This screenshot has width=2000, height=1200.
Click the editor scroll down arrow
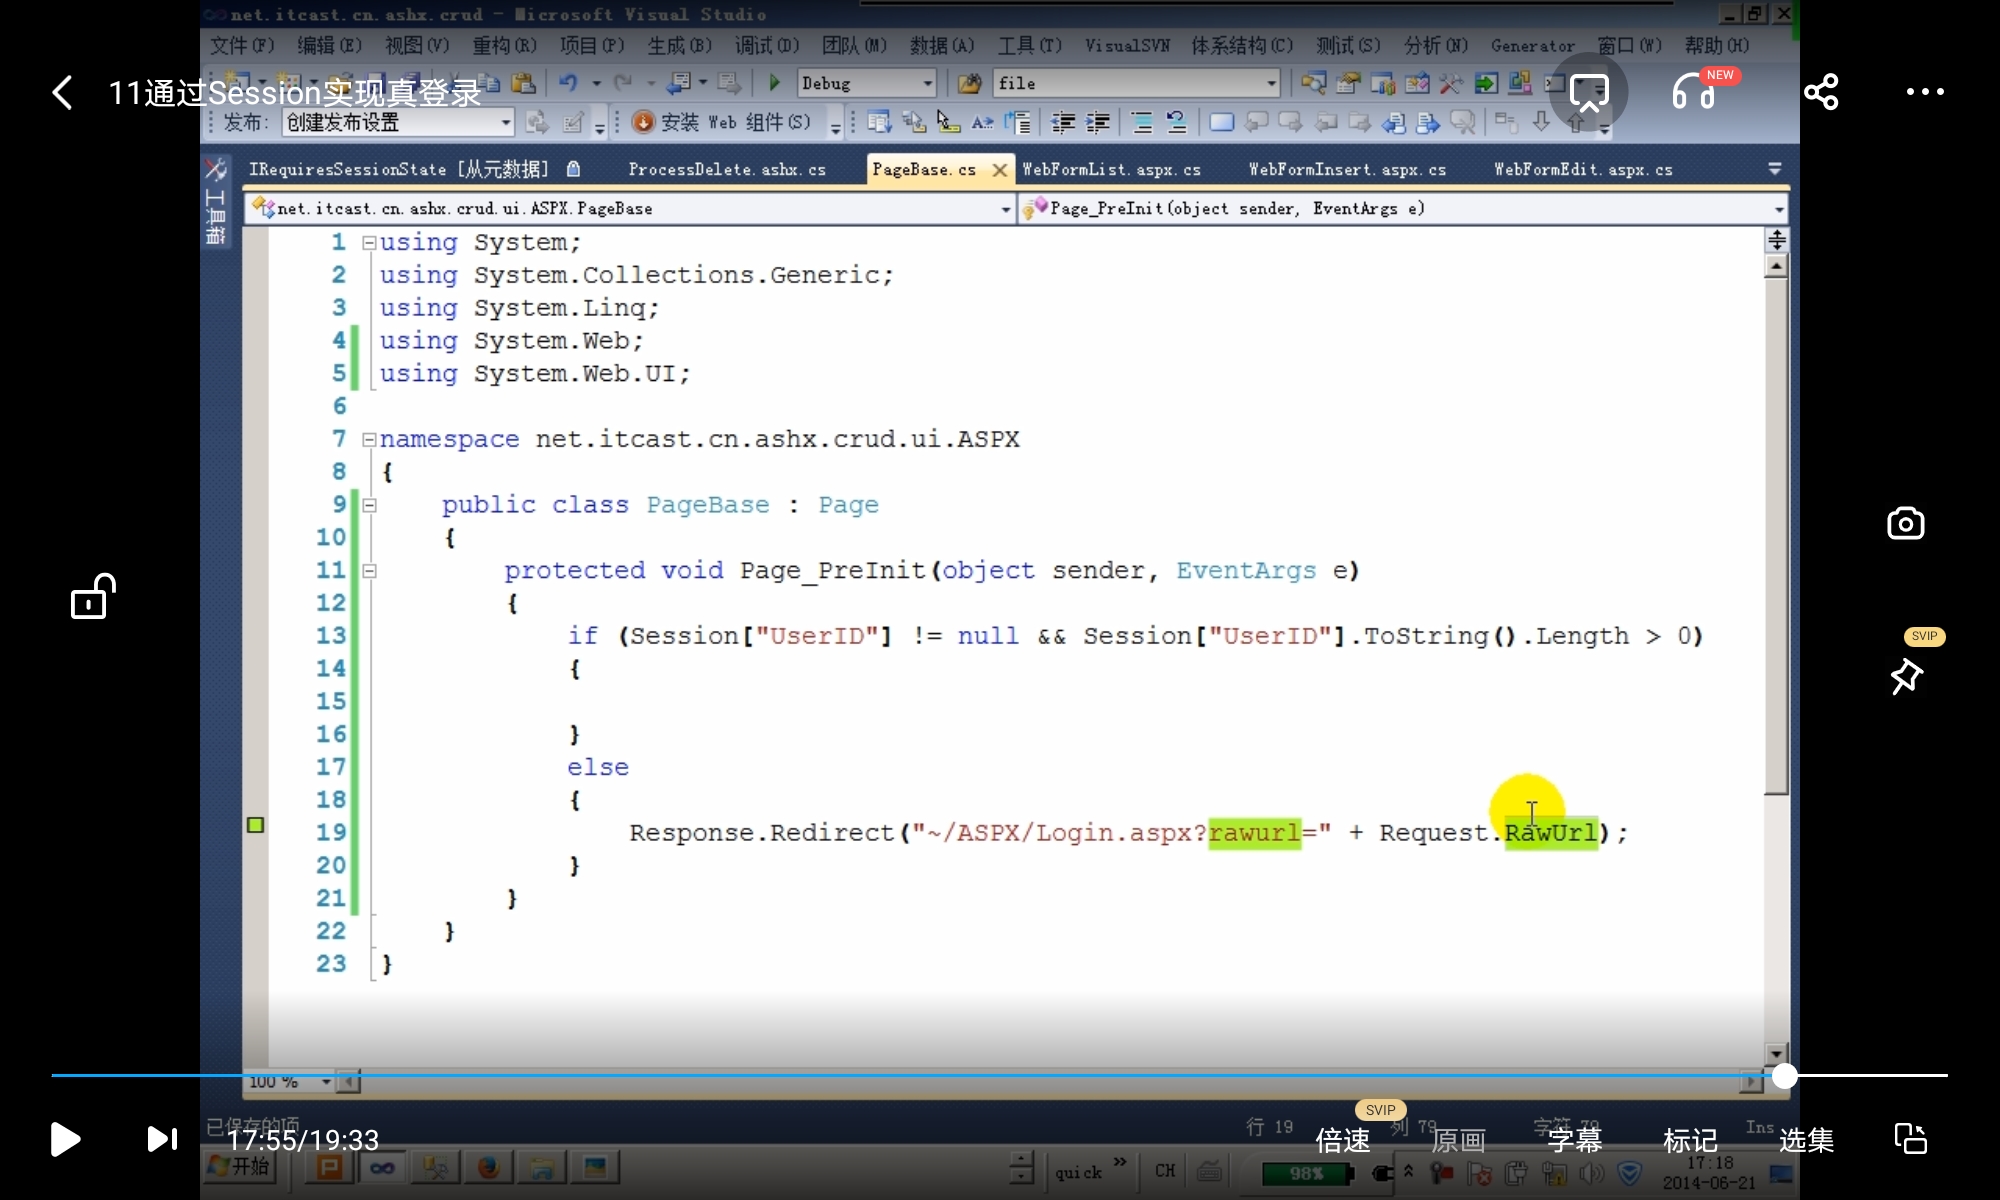tap(1776, 1053)
